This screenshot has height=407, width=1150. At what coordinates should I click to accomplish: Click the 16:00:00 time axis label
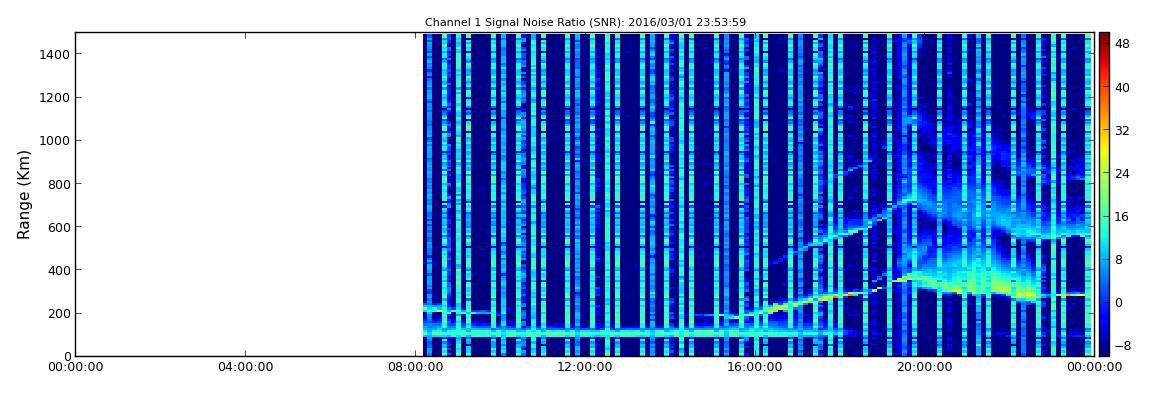click(753, 367)
